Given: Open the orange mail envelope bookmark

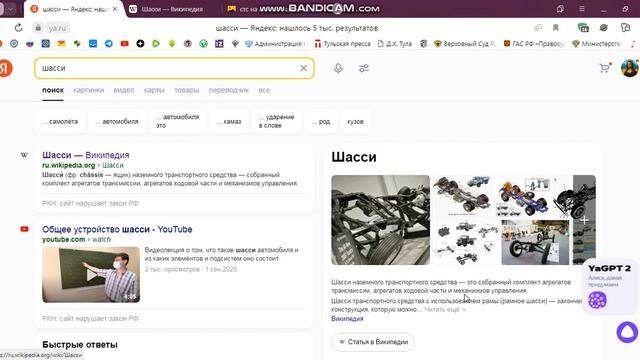Looking at the screenshot, I should coord(61,43).
